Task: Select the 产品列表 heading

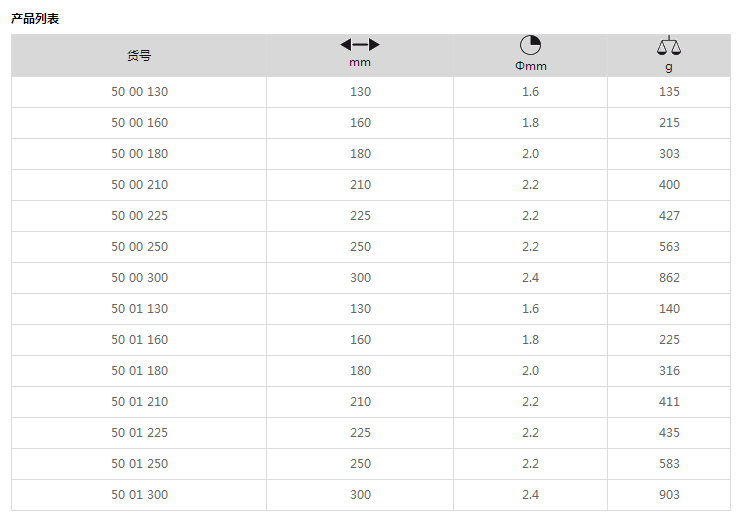Action: click(35, 19)
